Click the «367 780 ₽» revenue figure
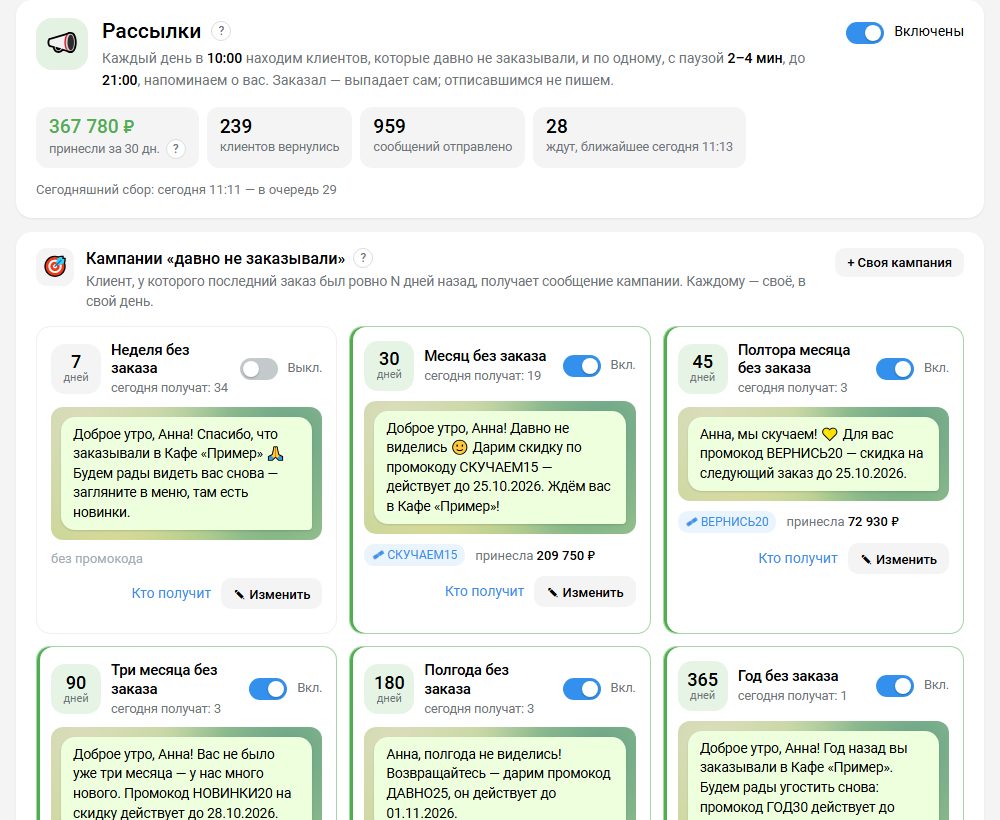The image size is (1000, 820). coord(92,126)
